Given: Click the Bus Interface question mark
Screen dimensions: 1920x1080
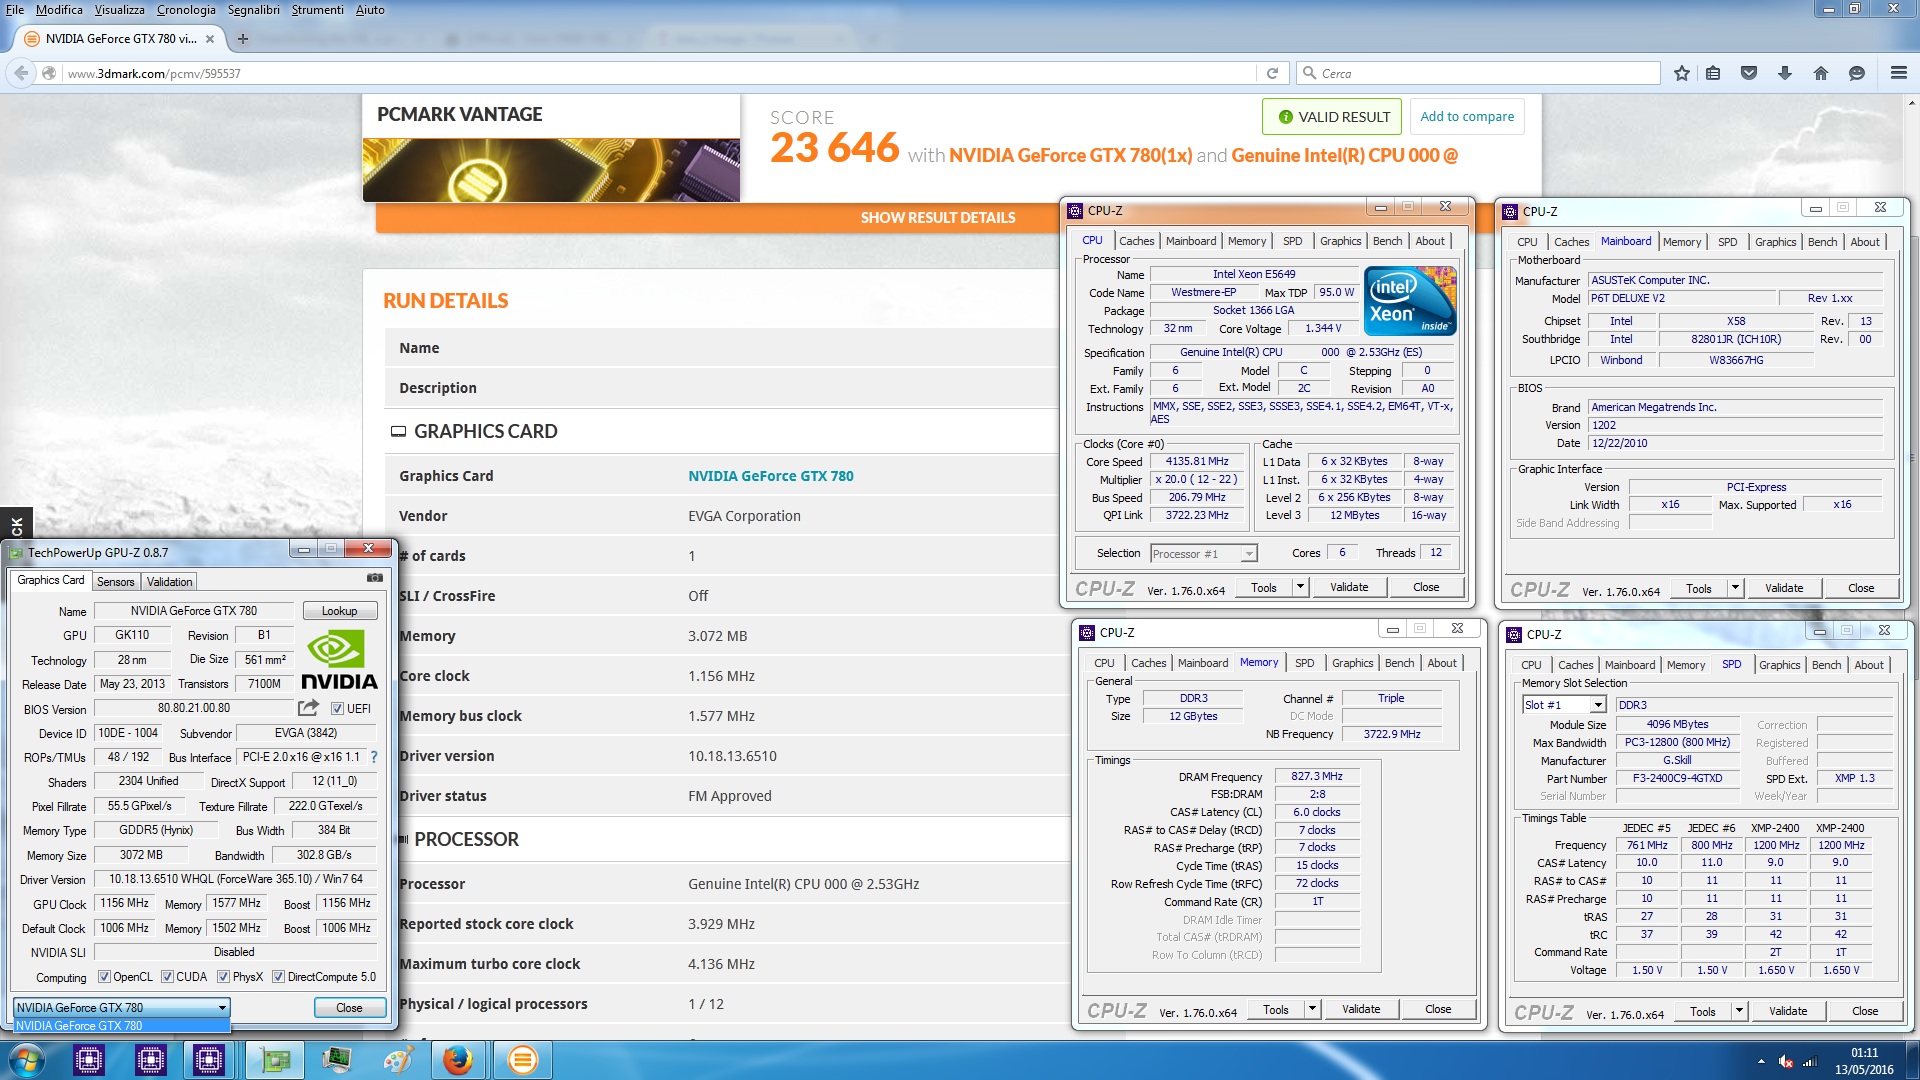Looking at the screenshot, I should click(x=374, y=757).
